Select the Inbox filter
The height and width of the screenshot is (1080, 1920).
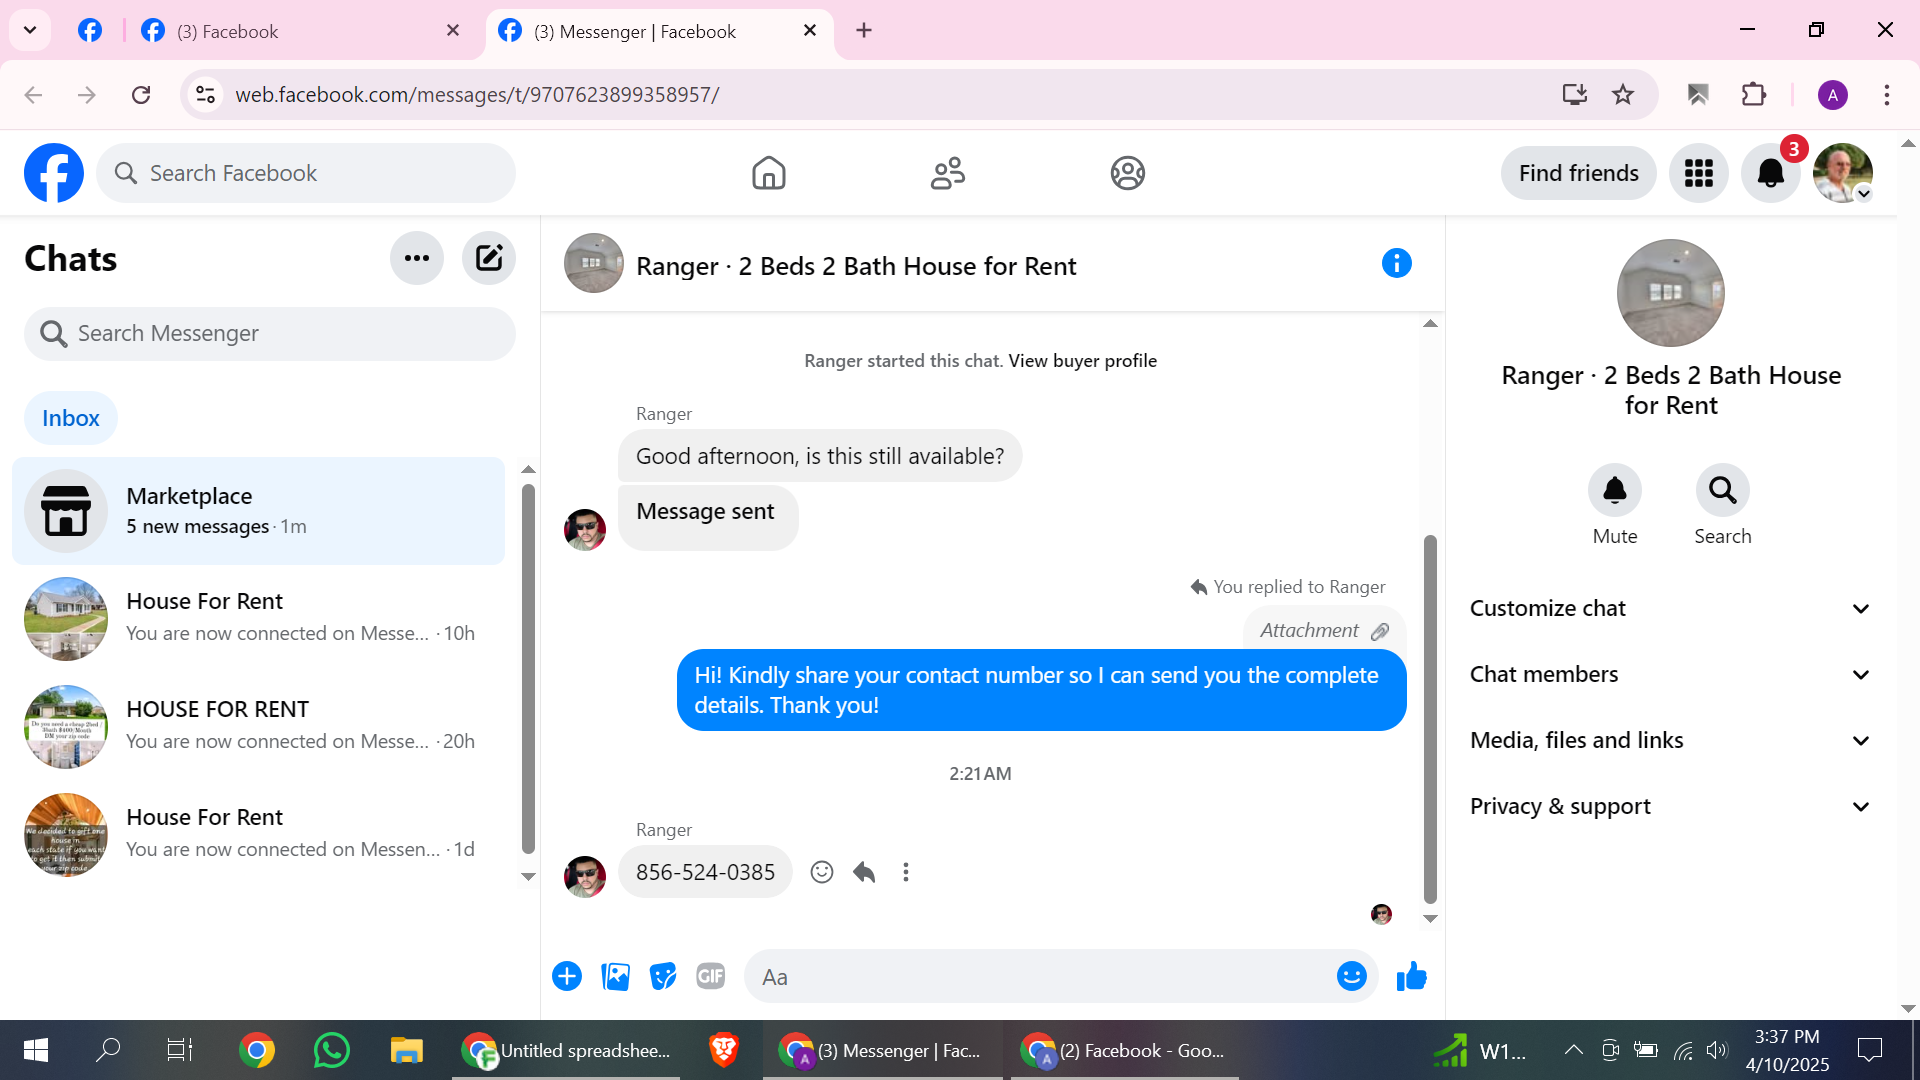pyautogui.click(x=71, y=418)
